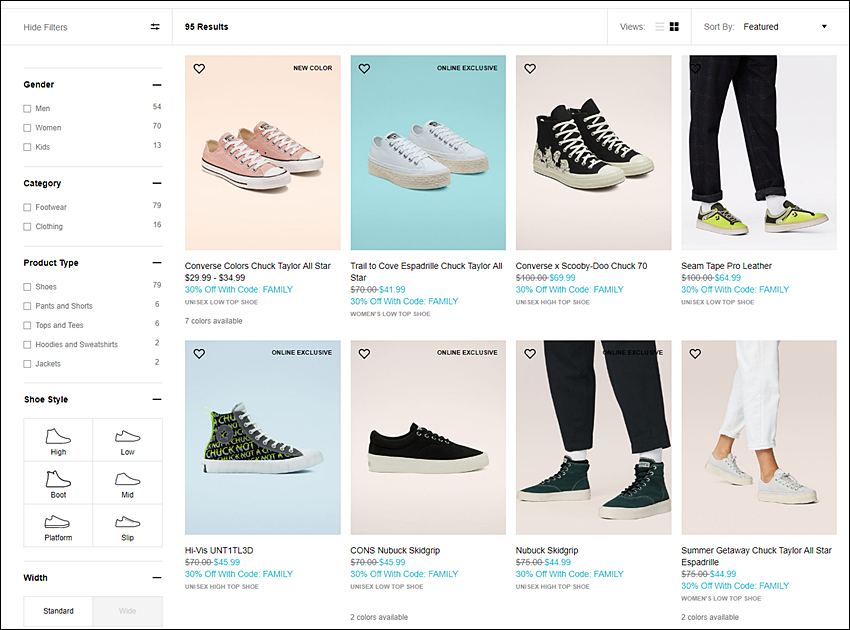Click the filter sliders icon
Viewport: 850px width, 630px height.
point(155,27)
